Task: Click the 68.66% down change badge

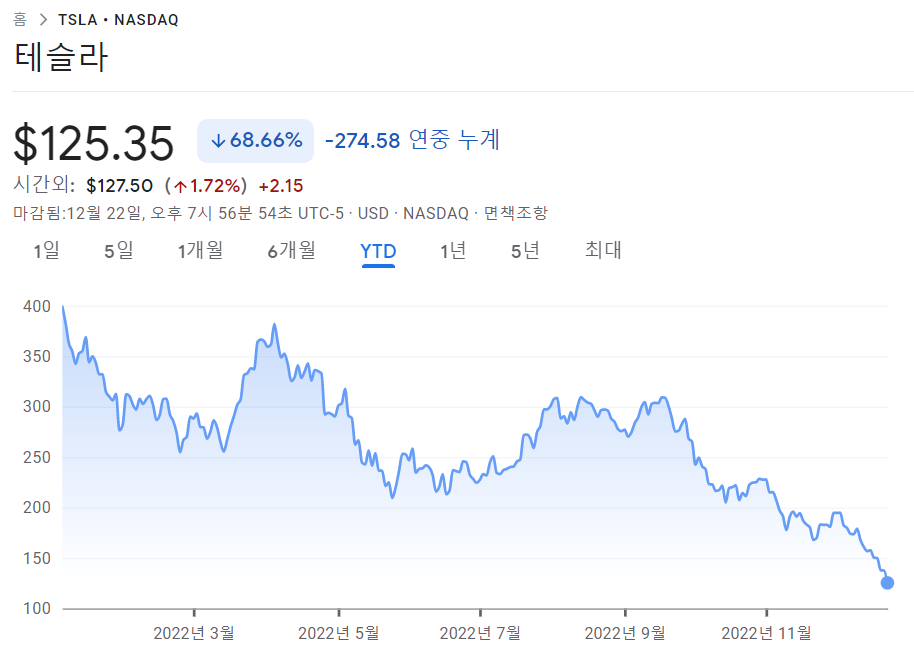Action: point(255,141)
